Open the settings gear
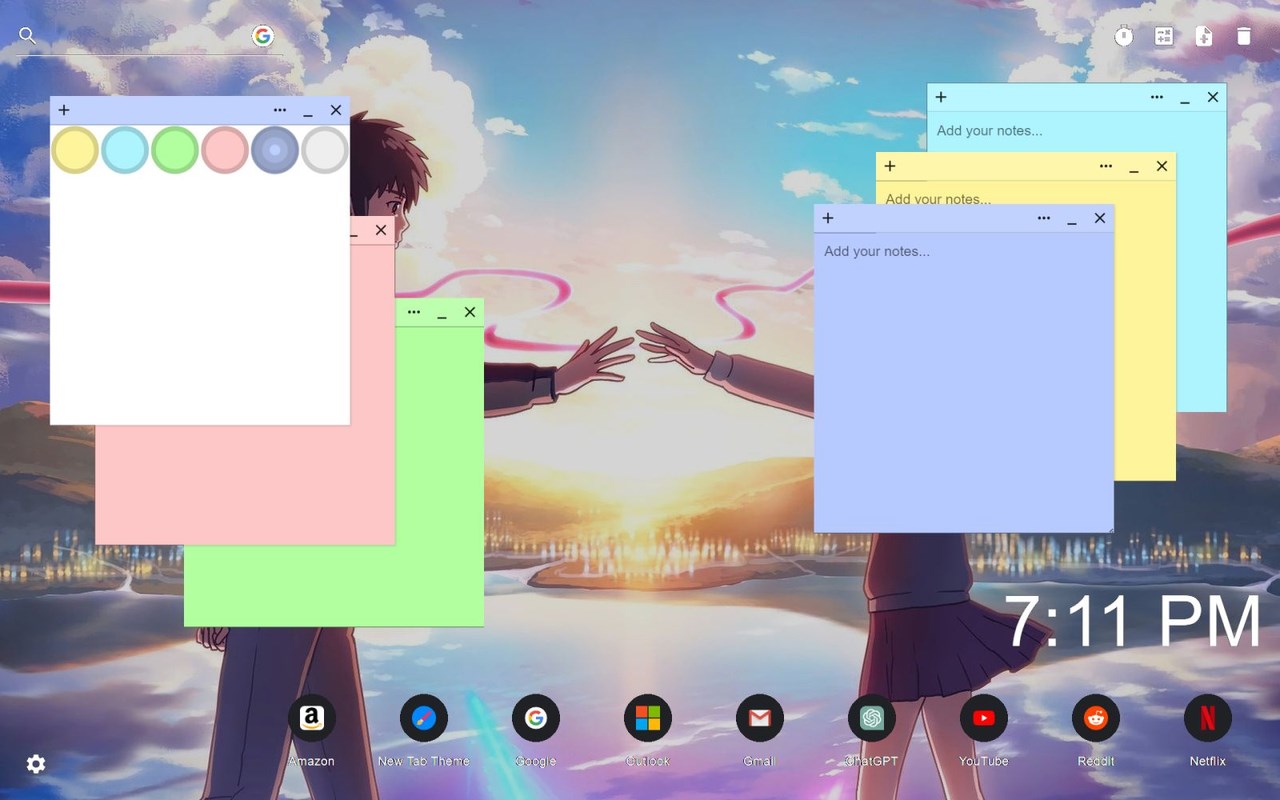Image resolution: width=1280 pixels, height=800 pixels. (x=36, y=764)
